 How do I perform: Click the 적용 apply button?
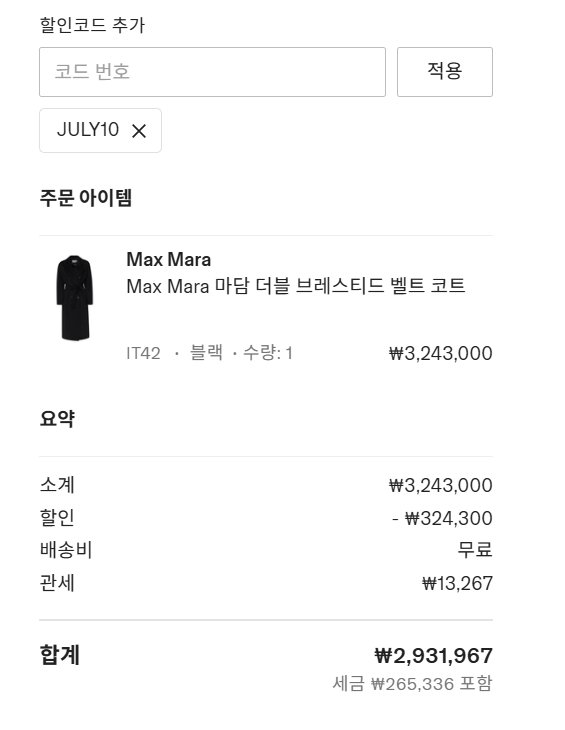(444, 72)
